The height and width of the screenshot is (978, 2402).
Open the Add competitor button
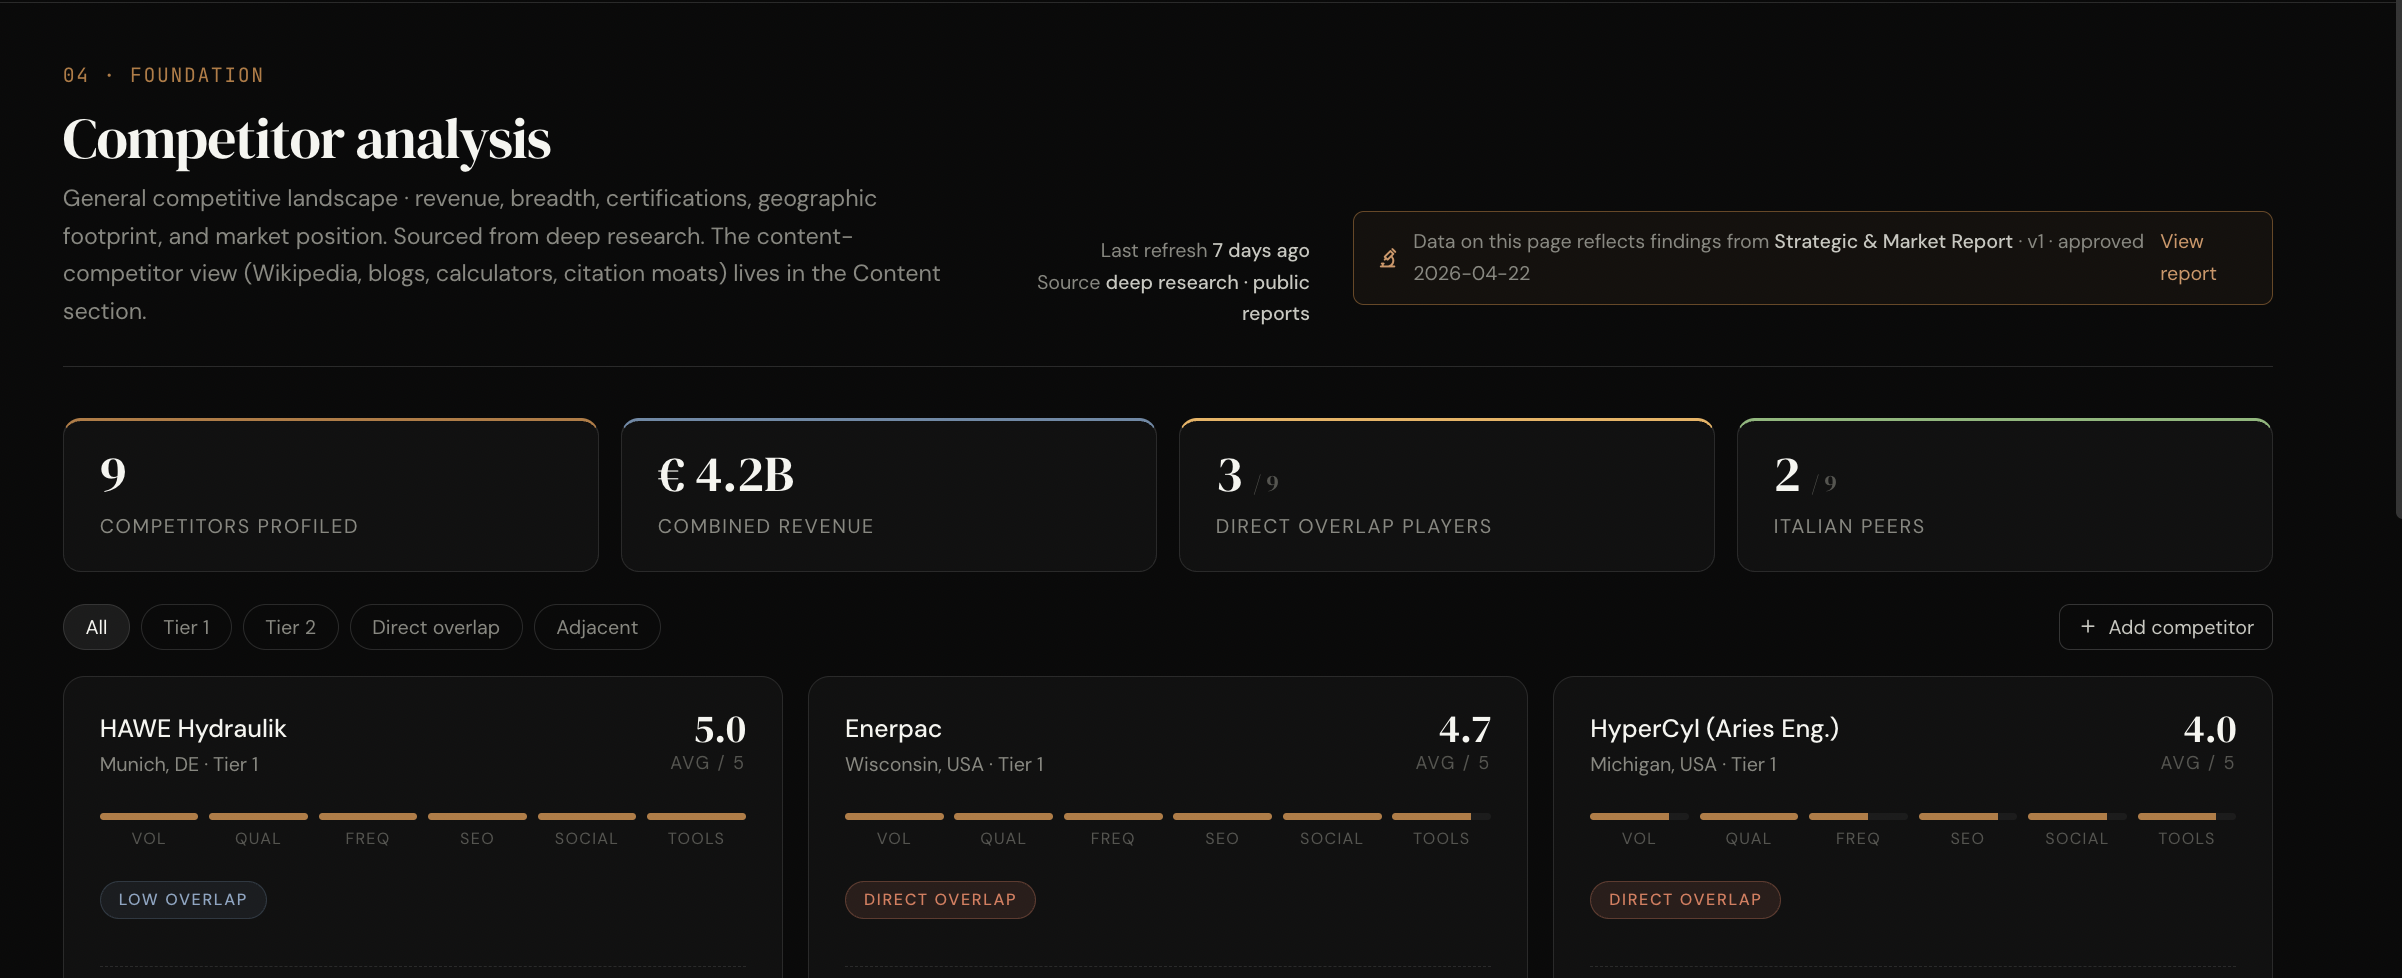point(2165,627)
